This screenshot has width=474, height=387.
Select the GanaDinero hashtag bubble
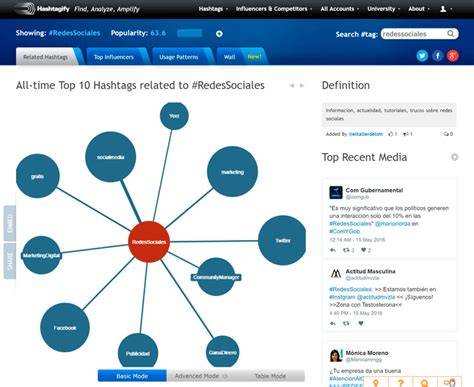222,352
